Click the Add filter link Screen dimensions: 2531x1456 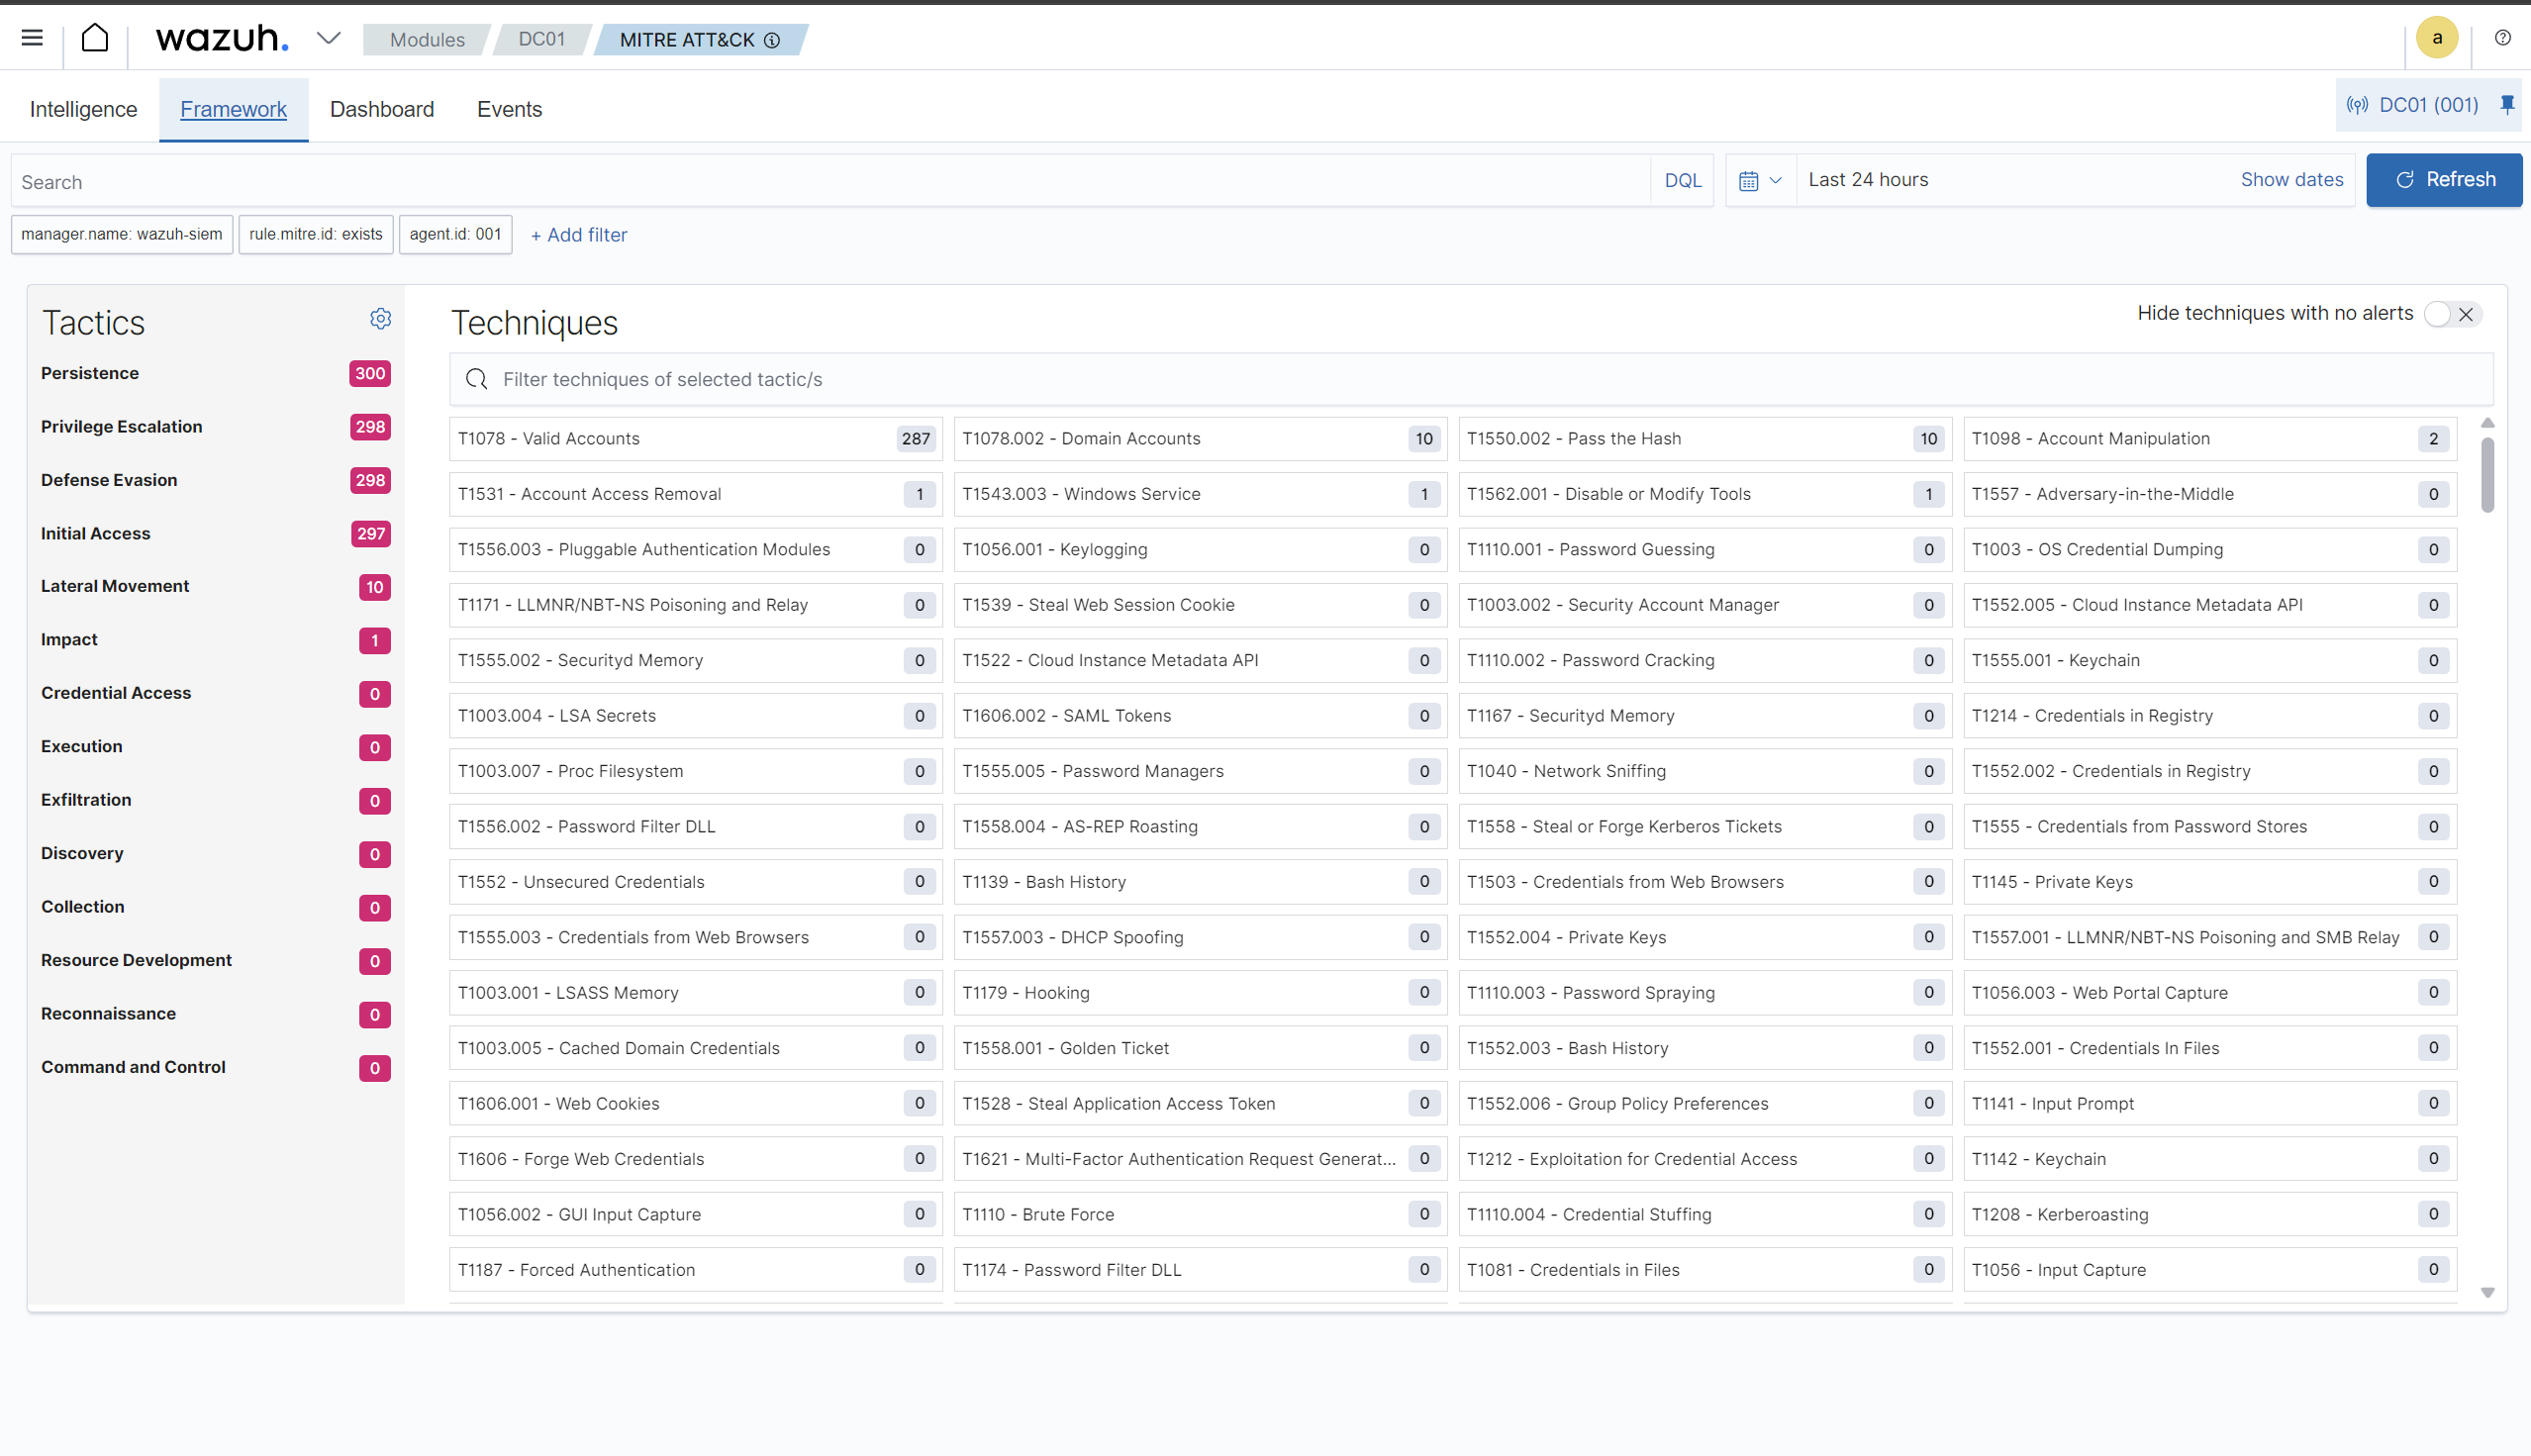point(579,235)
